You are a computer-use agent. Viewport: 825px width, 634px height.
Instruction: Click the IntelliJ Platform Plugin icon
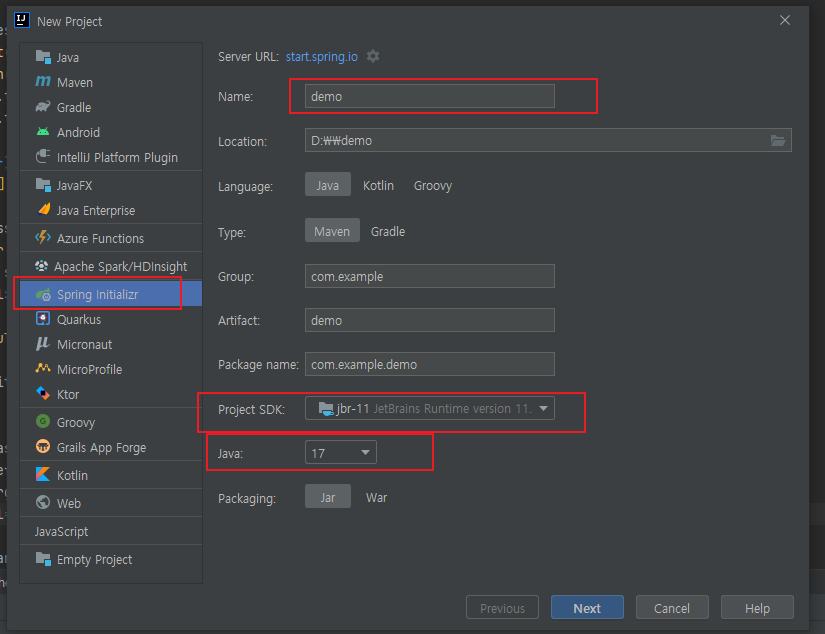pos(43,157)
